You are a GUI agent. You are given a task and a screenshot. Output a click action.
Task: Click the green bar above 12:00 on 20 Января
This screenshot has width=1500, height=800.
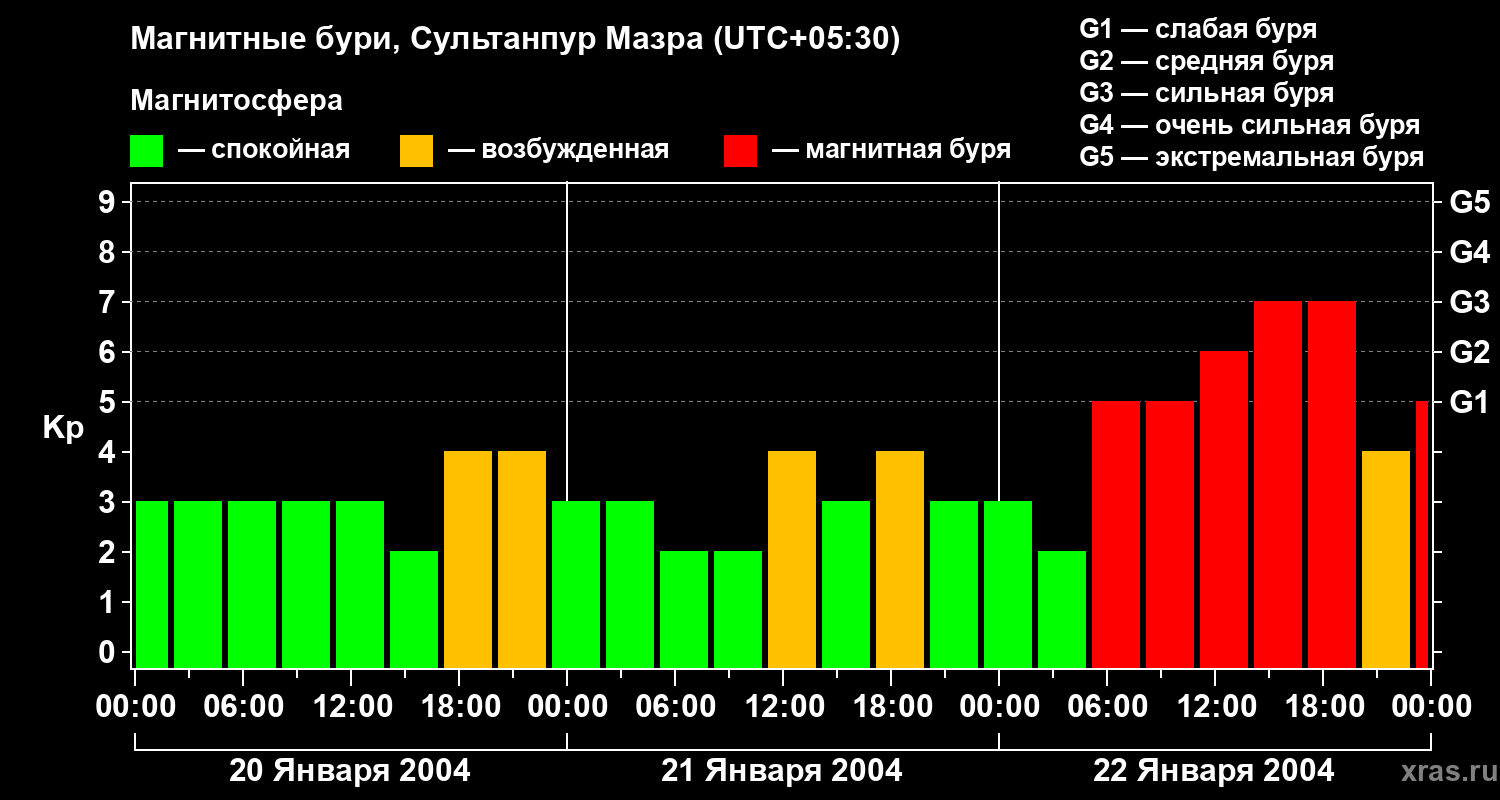tap(360, 585)
